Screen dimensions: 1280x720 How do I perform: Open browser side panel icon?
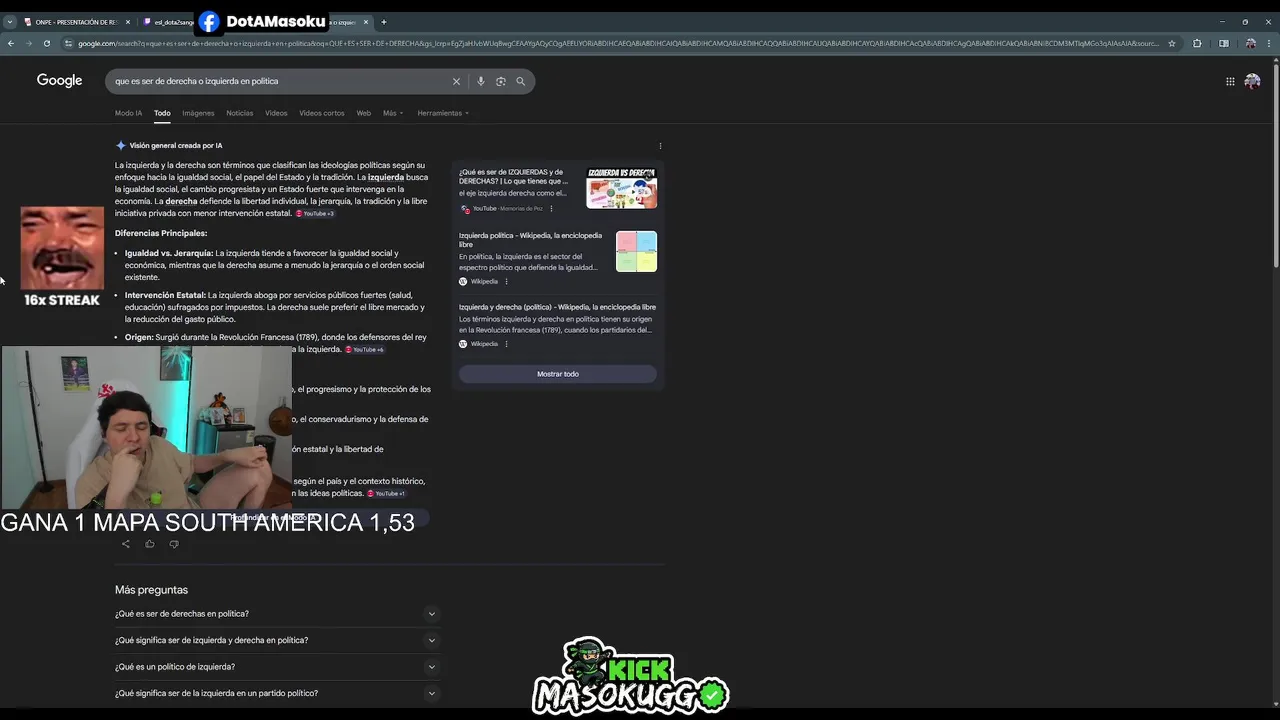1223,43
